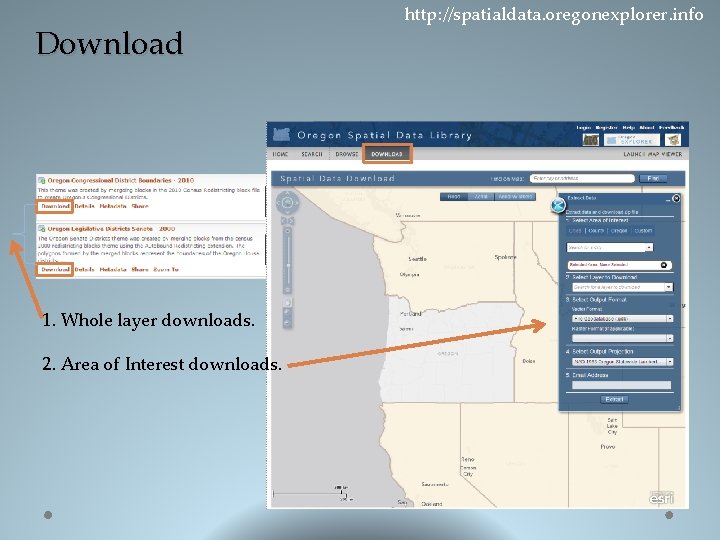Screen dimensions: 720x540
Task: Click Metadata under Oregon Congressional District Boundaries
Action: (113, 206)
